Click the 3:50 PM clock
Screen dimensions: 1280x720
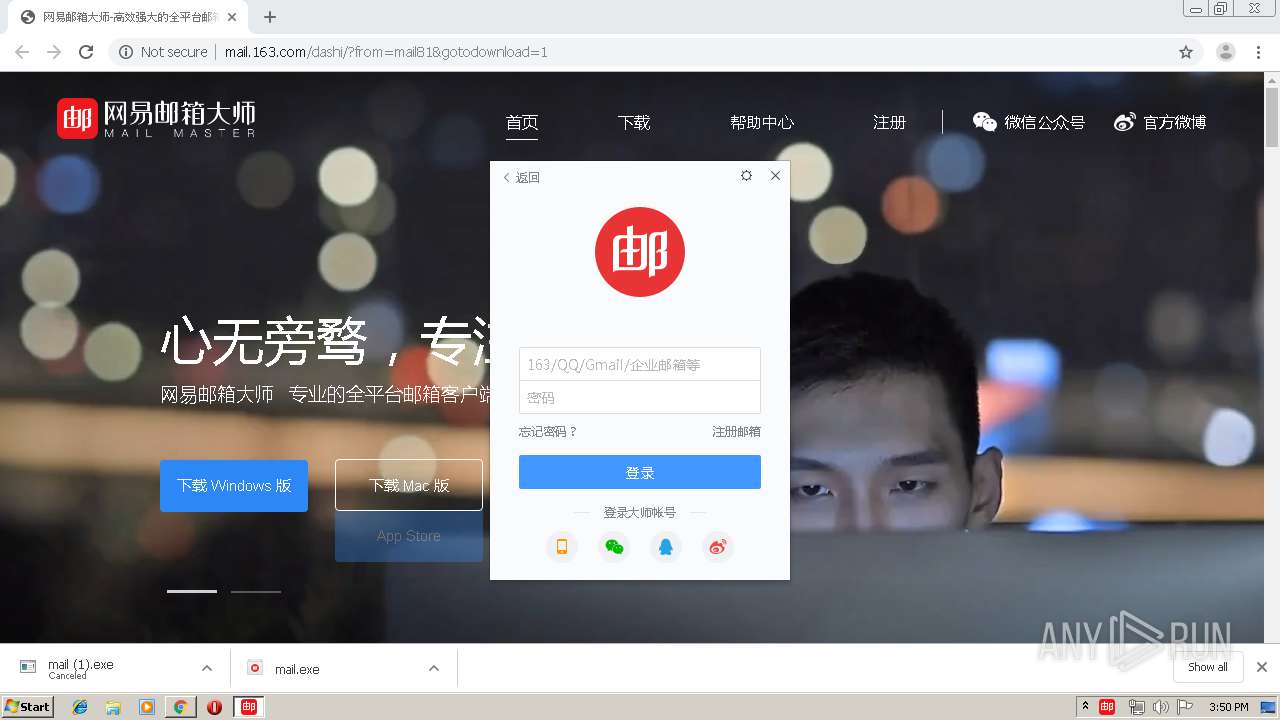pyautogui.click(x=1228, y=707)
